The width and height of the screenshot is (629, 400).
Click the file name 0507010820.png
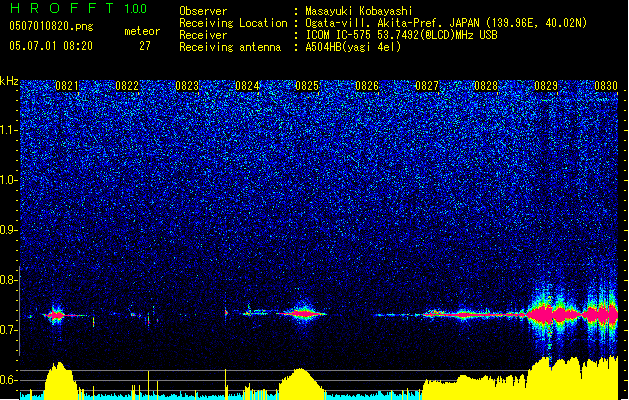pyautogui.click(x=51, y=26)
